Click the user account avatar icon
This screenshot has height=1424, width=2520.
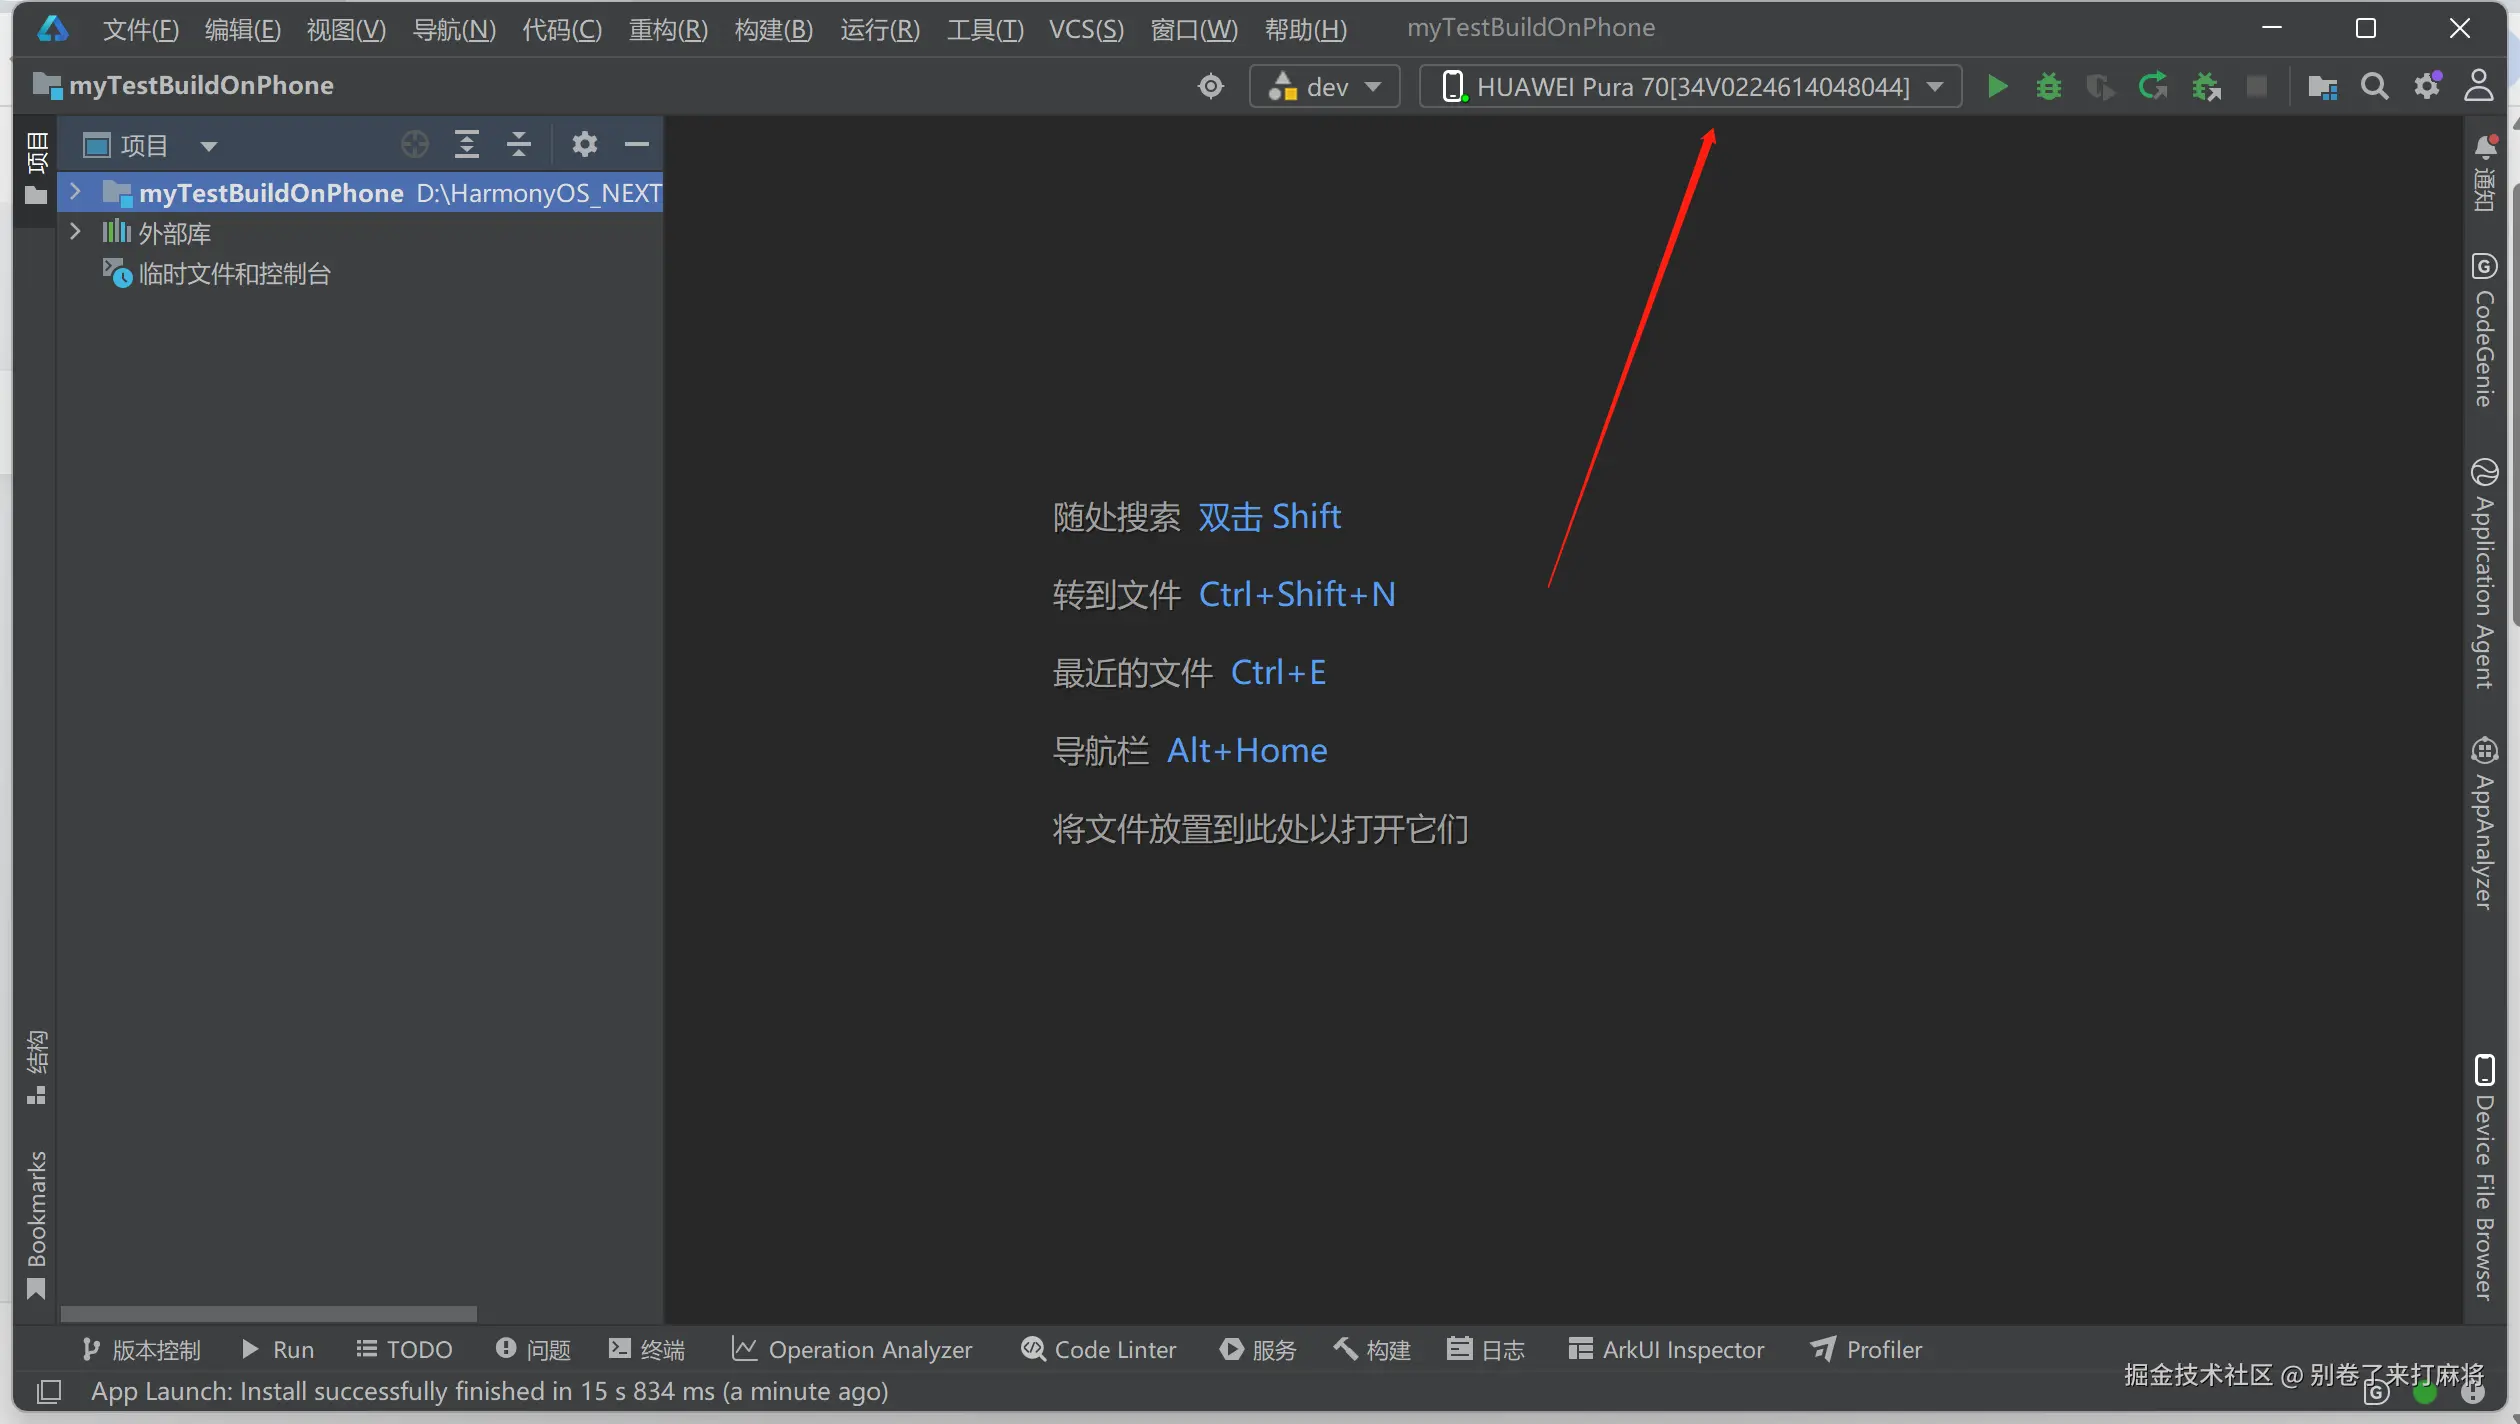pyautogui.click(x=2478, y=87)
